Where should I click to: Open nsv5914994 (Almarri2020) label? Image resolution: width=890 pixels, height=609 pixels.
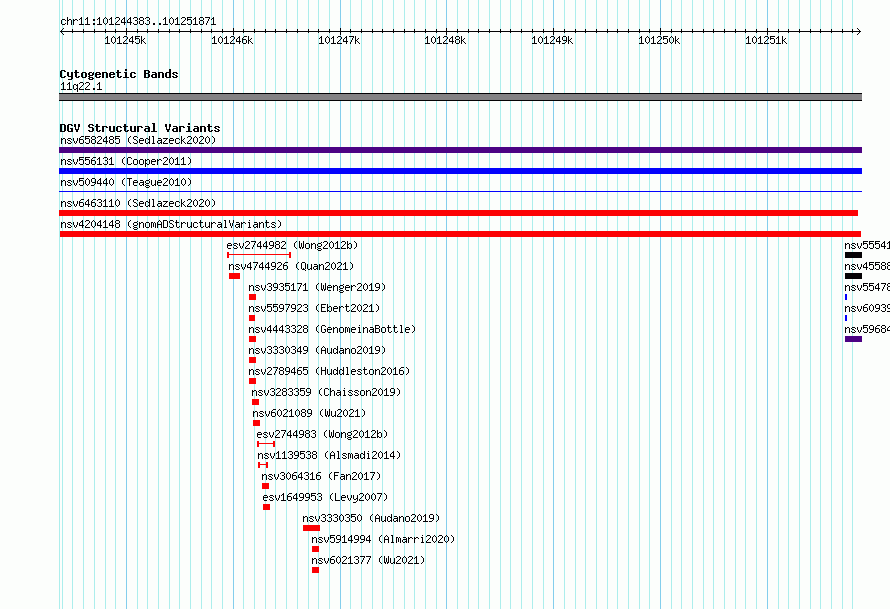click(383, 539)
